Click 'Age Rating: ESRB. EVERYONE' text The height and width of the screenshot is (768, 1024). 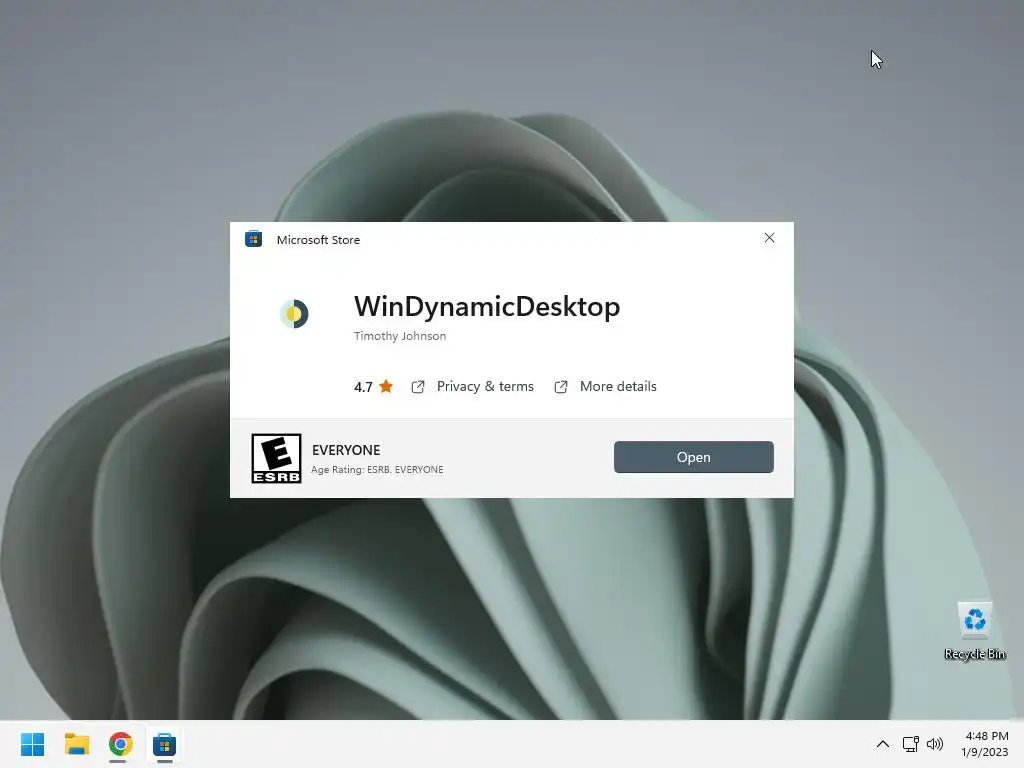coord(377,470)
